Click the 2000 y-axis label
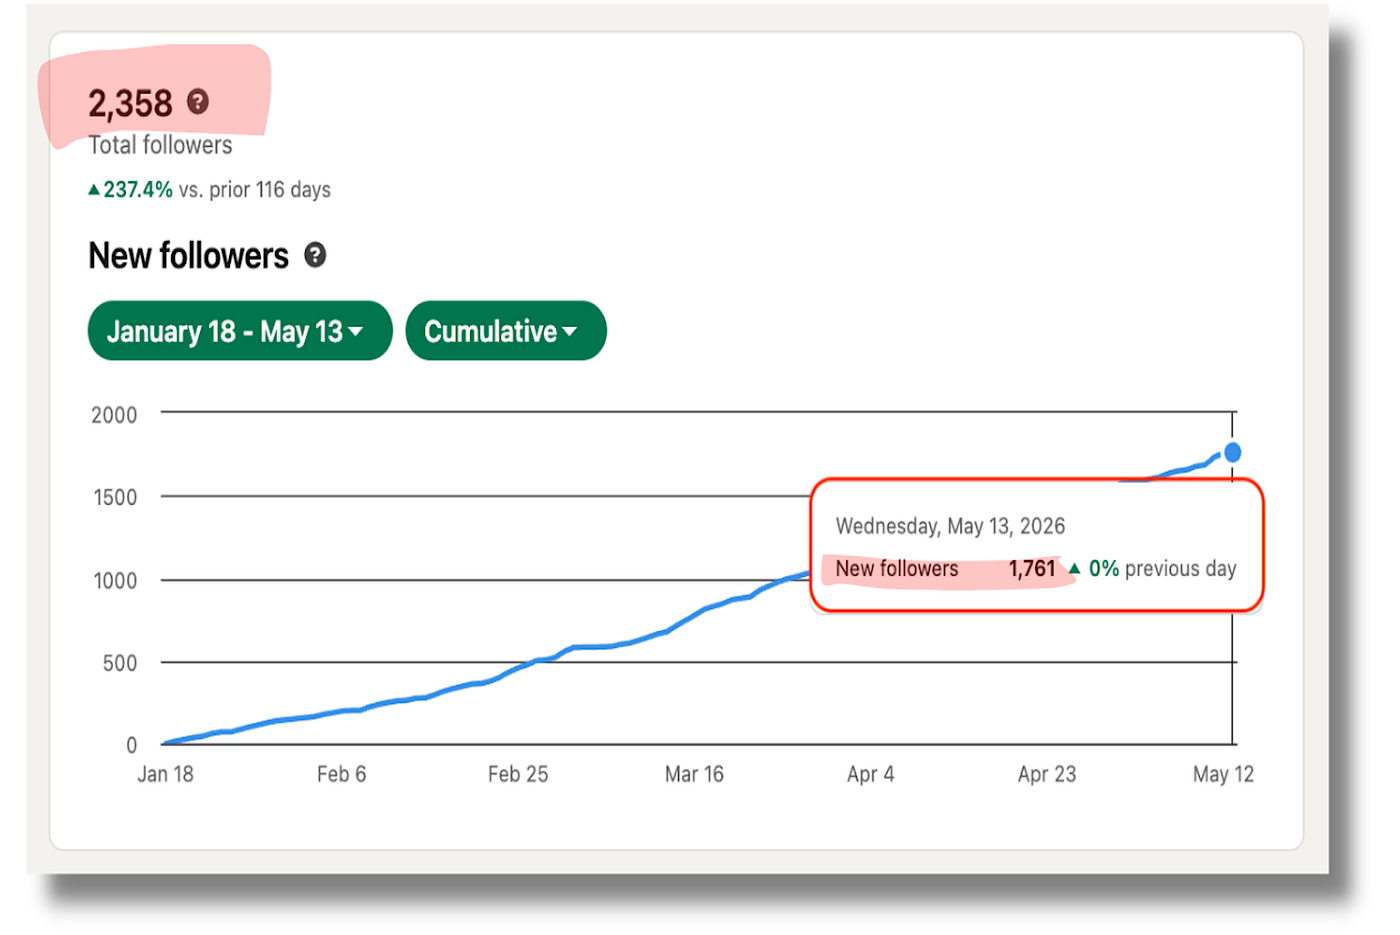1400x935 pixels. pos(114,415)
